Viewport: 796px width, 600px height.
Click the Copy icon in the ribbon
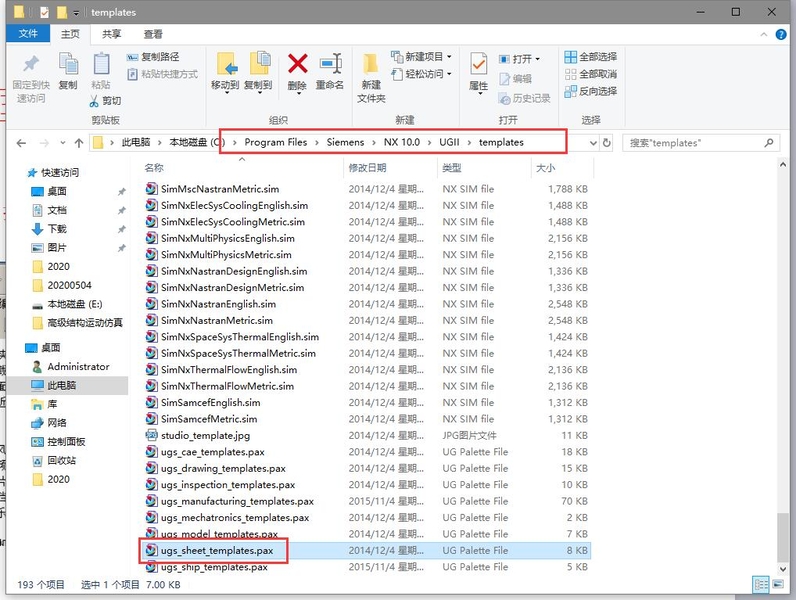[68, 64]
